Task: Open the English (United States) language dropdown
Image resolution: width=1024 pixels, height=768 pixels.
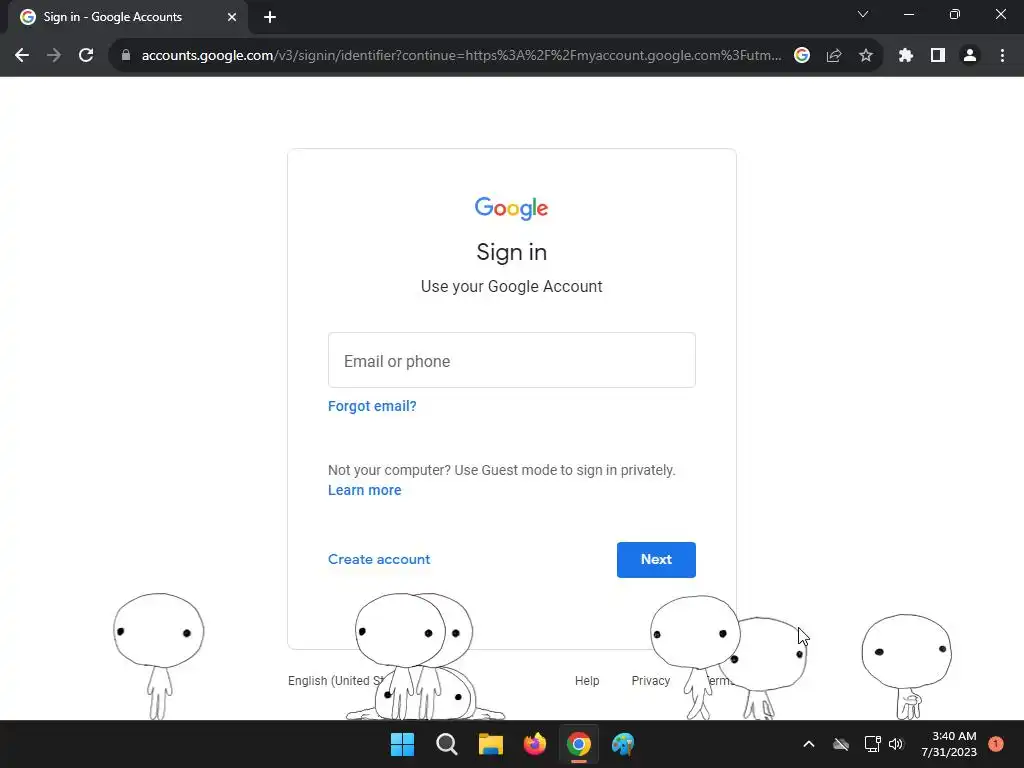Action: coord(336,680)
